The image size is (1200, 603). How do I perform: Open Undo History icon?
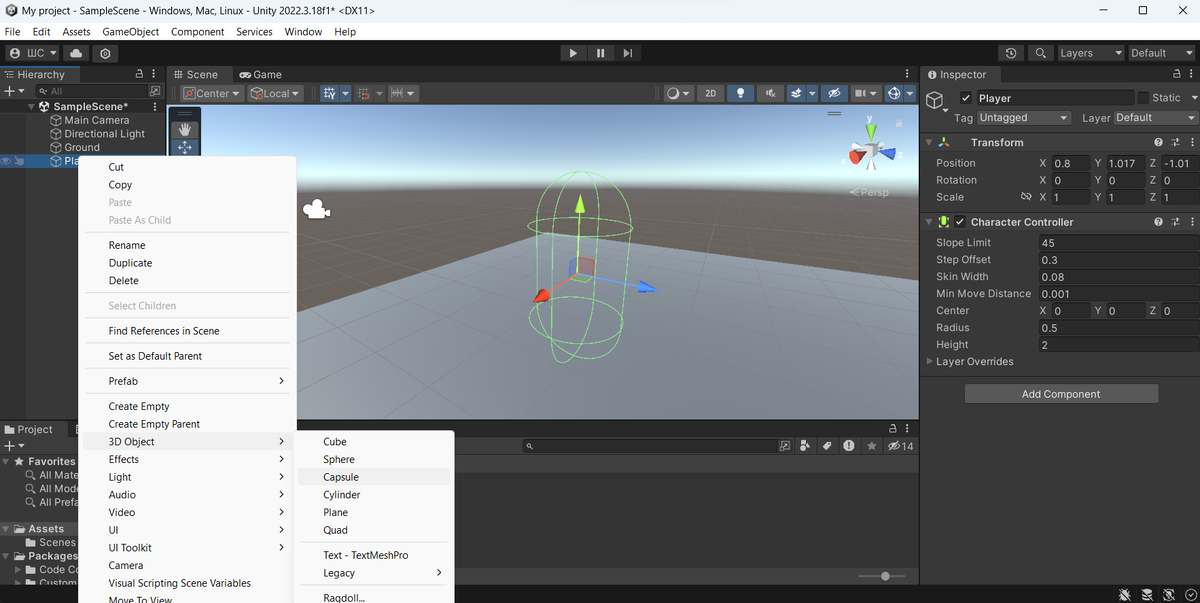(1011, 53)
